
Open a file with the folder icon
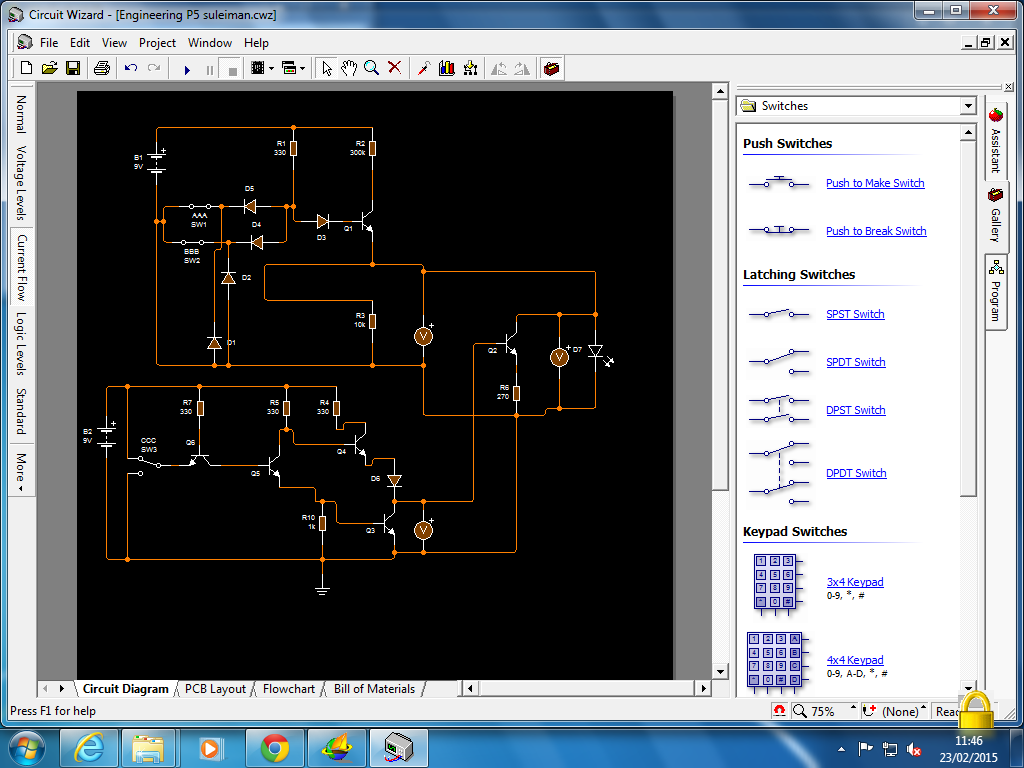point(50,68)
